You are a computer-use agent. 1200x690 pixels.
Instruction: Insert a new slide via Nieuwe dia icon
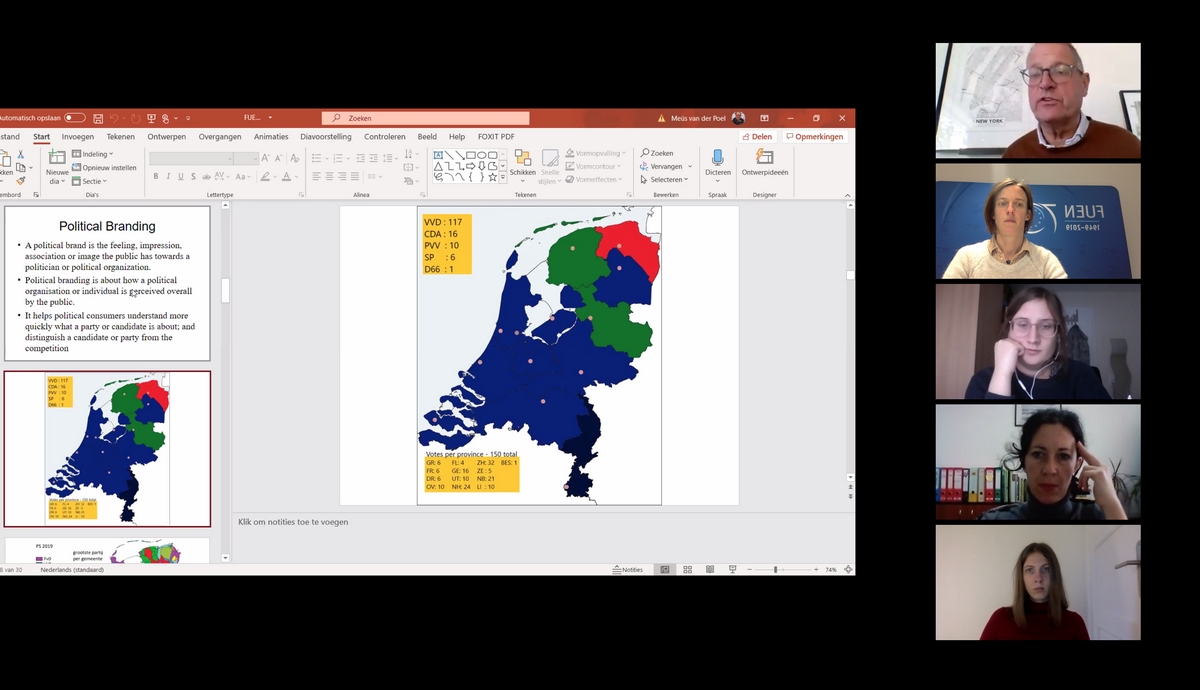[x=58, y=157]
